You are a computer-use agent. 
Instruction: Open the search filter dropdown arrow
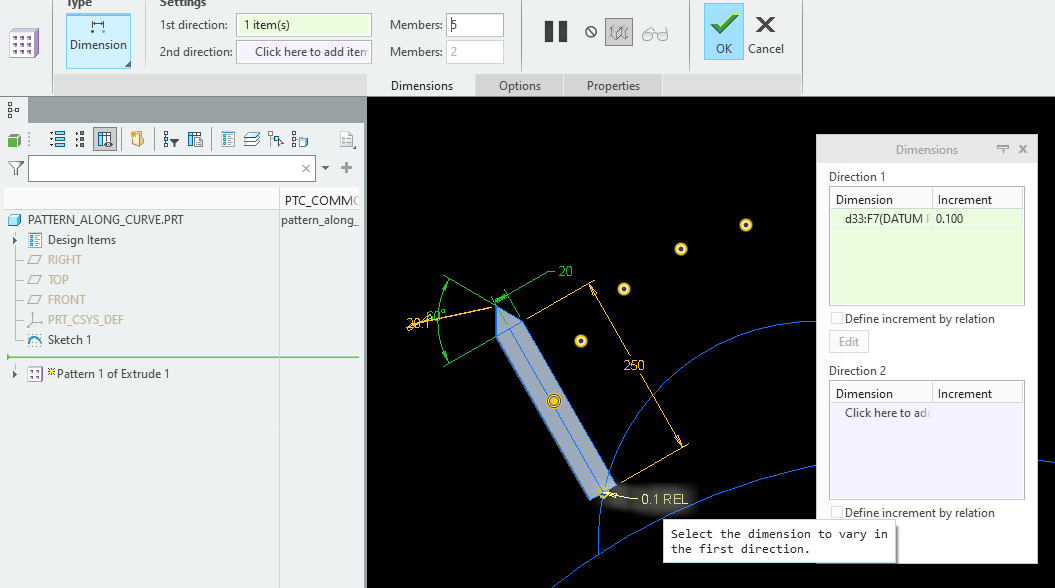click(x=324, y=167)
